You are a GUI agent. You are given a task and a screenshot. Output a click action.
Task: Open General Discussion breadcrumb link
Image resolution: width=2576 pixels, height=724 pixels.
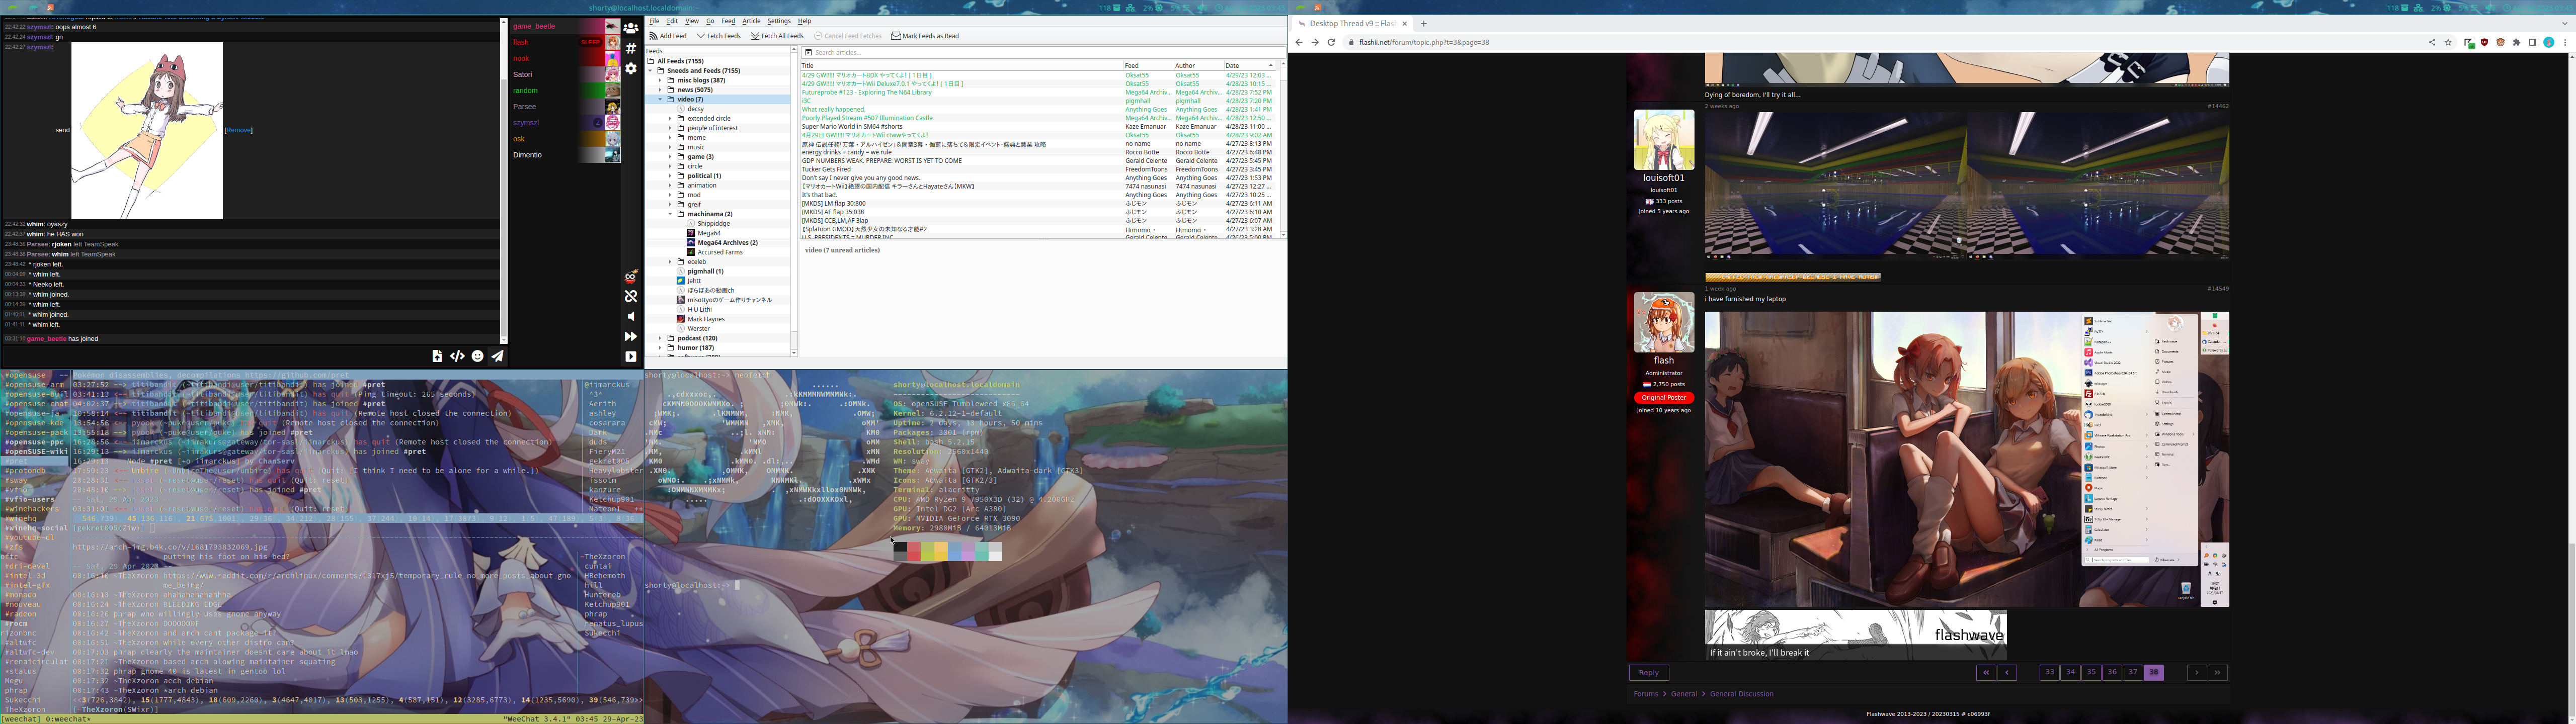1742,693
